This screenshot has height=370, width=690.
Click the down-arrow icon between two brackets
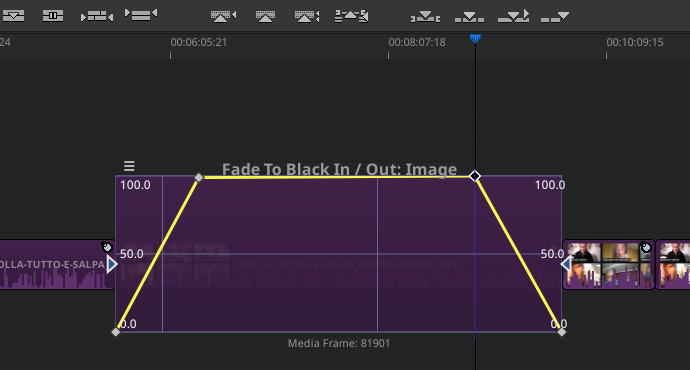(425, 17)
